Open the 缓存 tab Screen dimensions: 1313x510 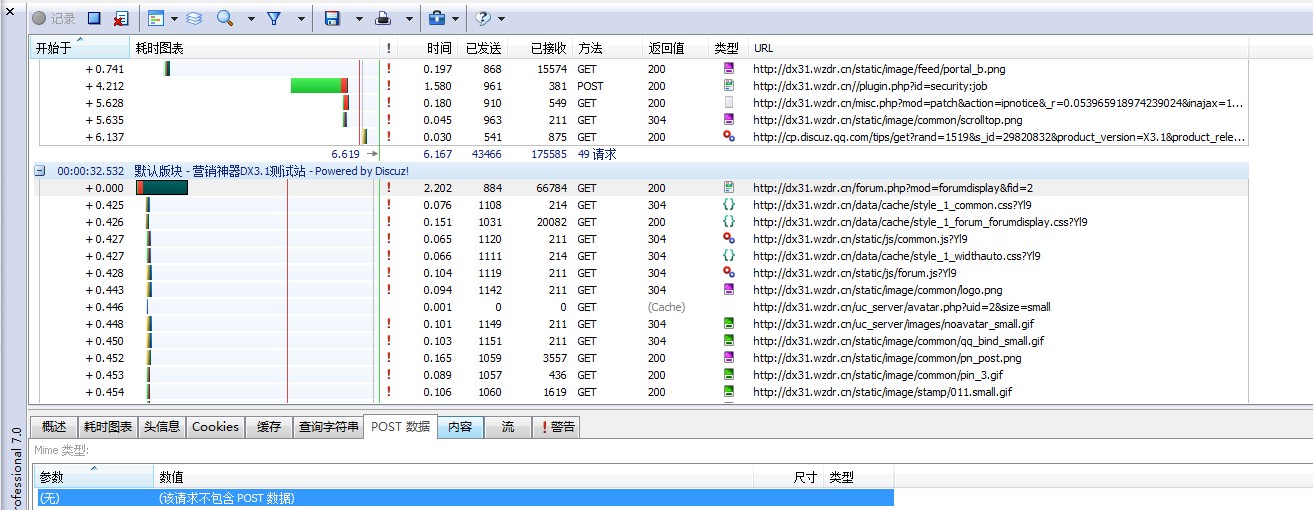coord(268,427)
